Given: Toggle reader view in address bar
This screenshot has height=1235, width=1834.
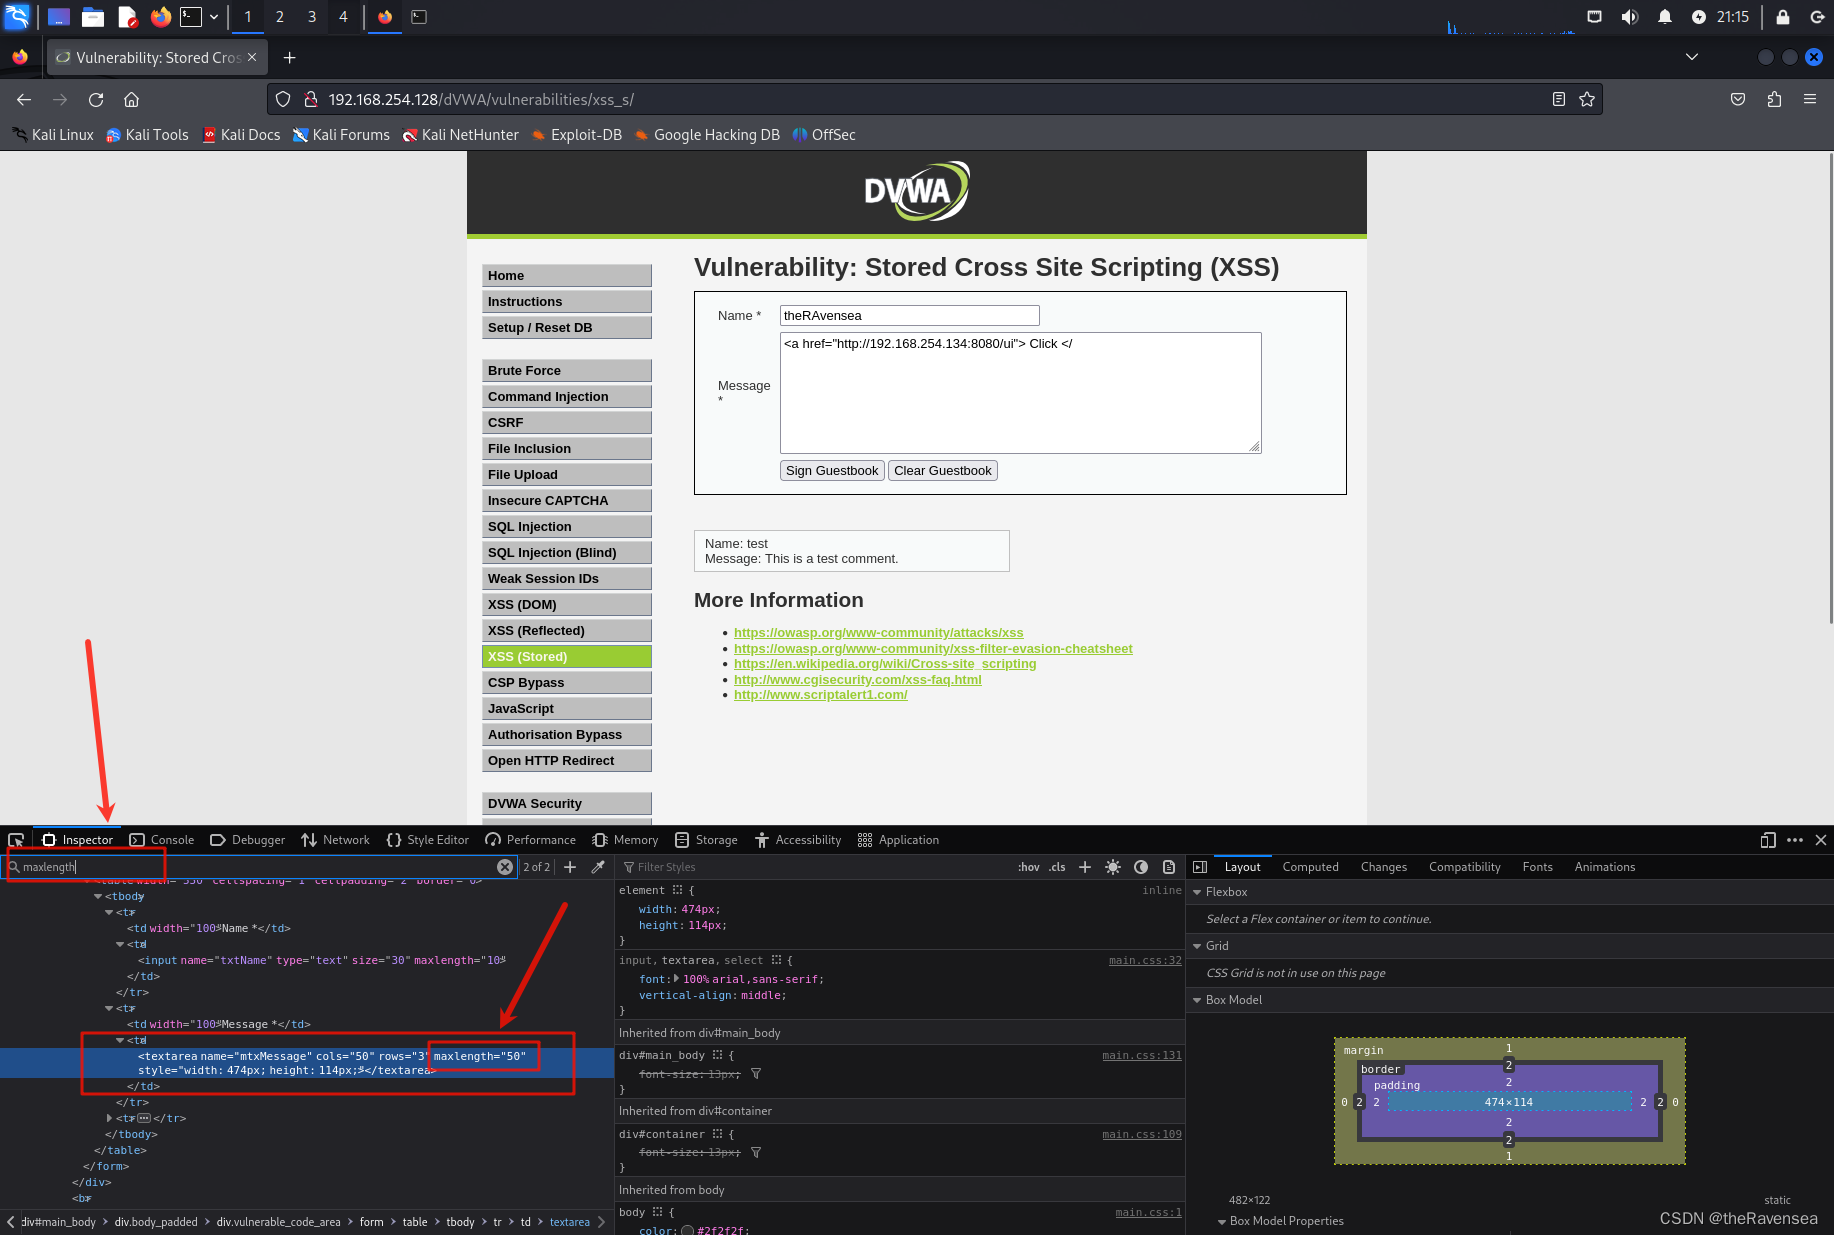Looking at the screenshot, I should pyautogui.click(x=1558, y=99).
